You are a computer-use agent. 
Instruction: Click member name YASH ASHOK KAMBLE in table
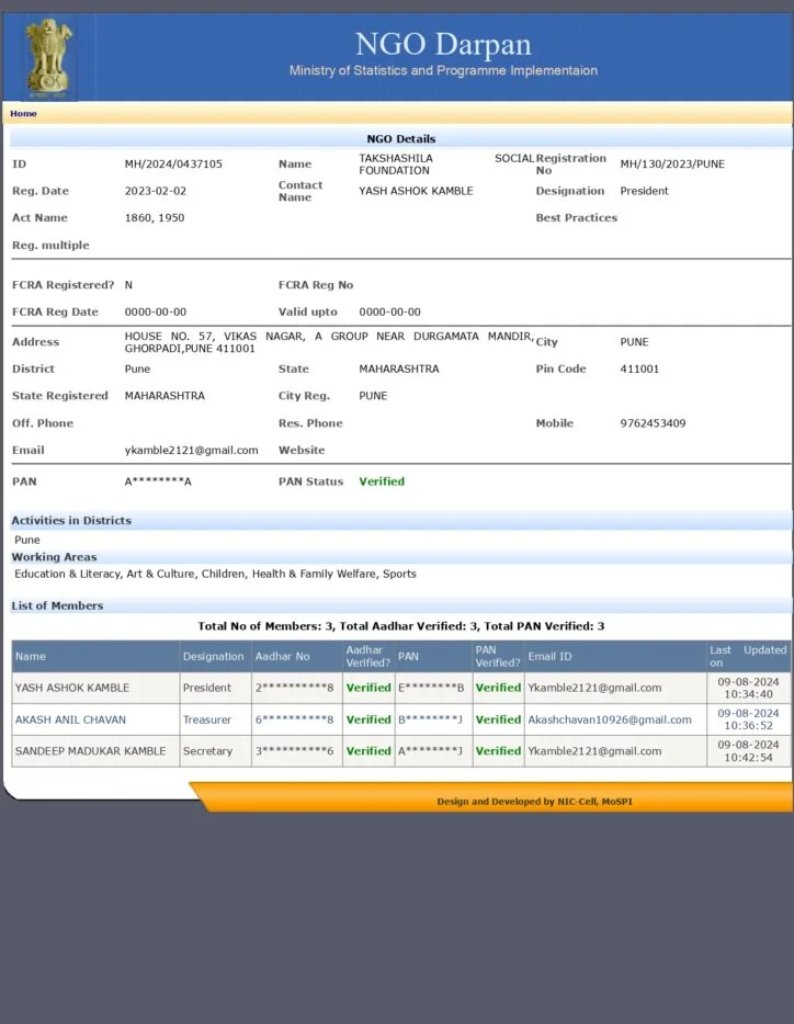(72, 688)
